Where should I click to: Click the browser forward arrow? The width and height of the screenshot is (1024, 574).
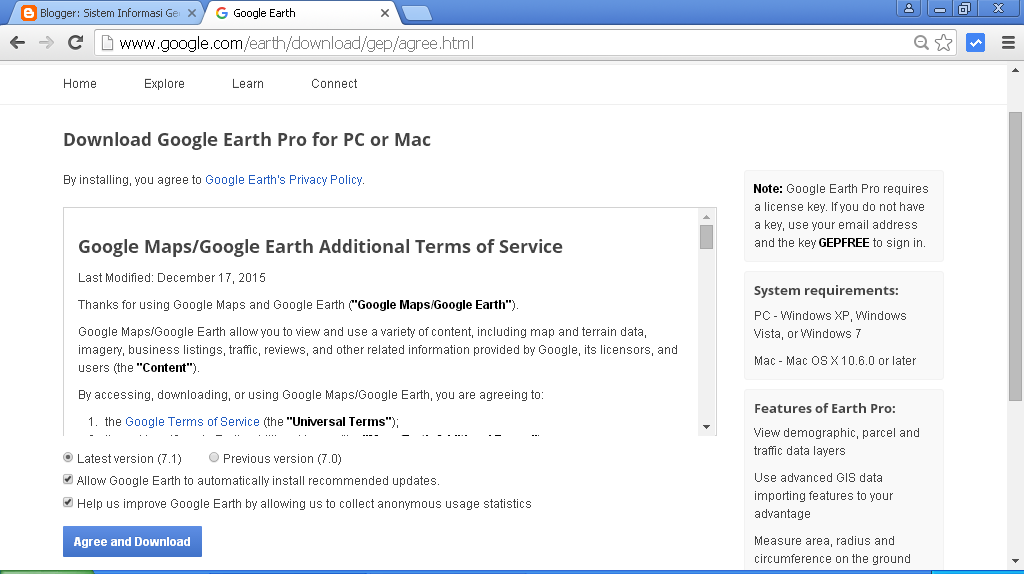(x=46, y=43)
